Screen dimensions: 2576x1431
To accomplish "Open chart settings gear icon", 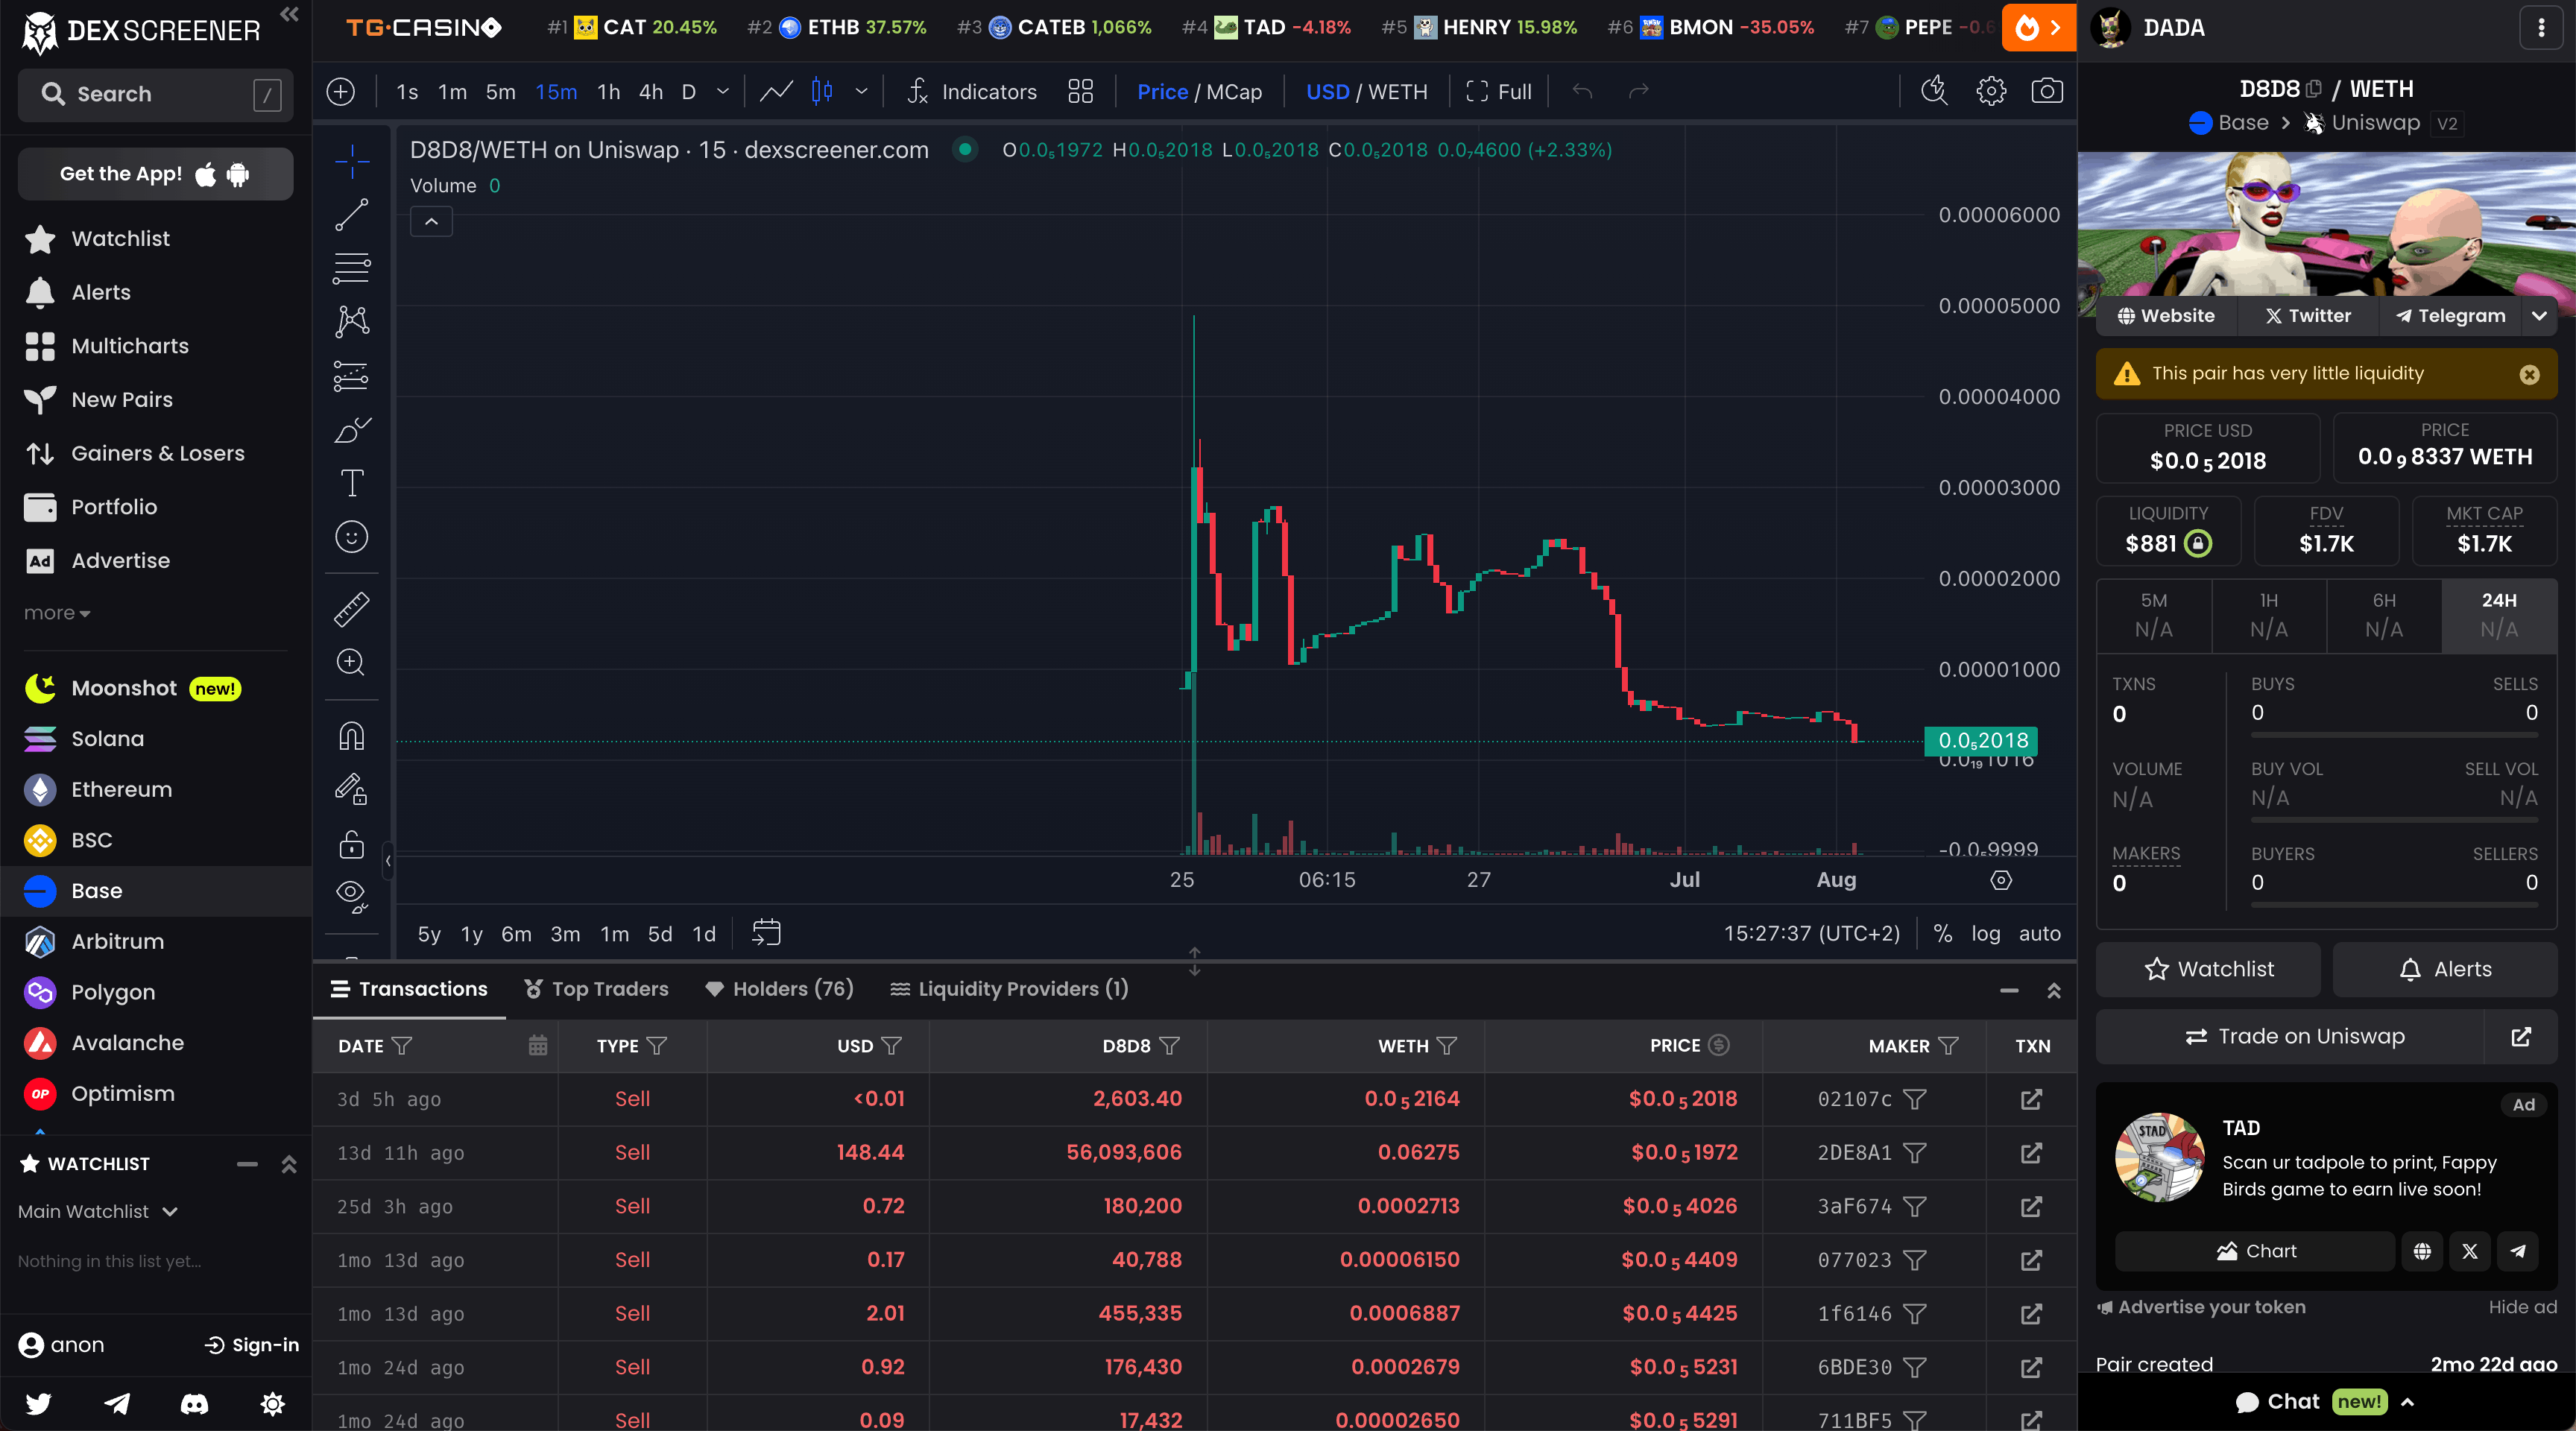I will [x=1991, y=92].
